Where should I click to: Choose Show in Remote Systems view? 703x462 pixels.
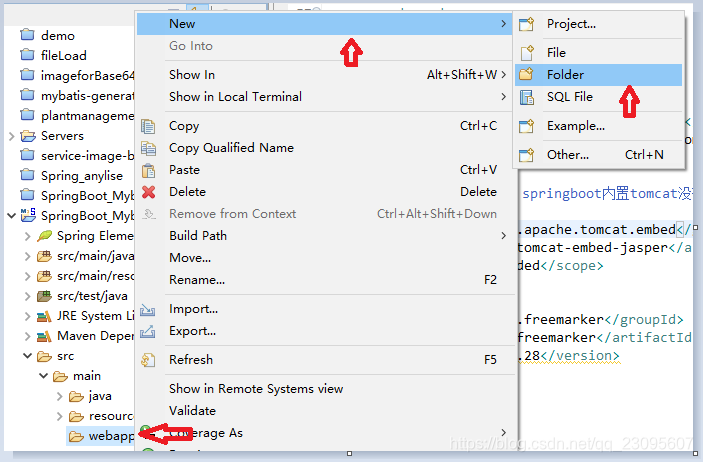325,389
